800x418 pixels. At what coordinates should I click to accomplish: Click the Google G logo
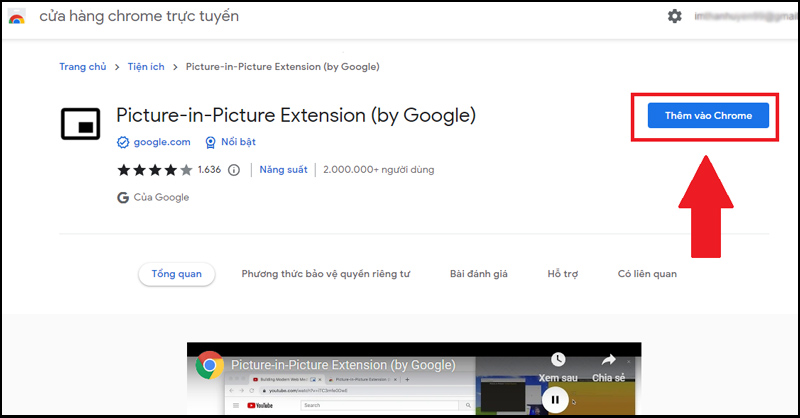pos(123,198)
